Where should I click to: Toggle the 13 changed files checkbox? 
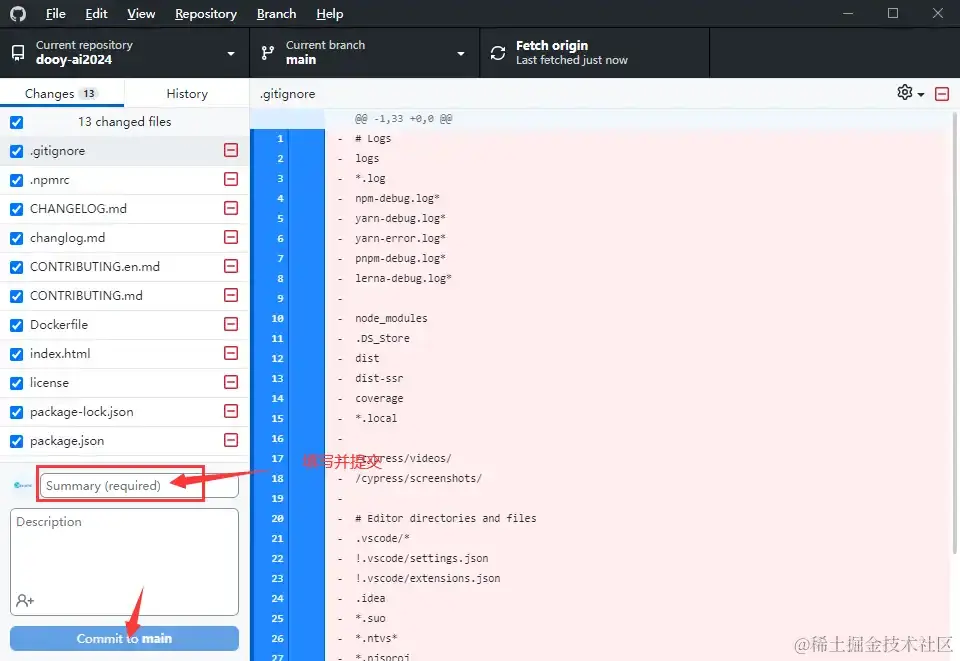(x=17, y=122)
